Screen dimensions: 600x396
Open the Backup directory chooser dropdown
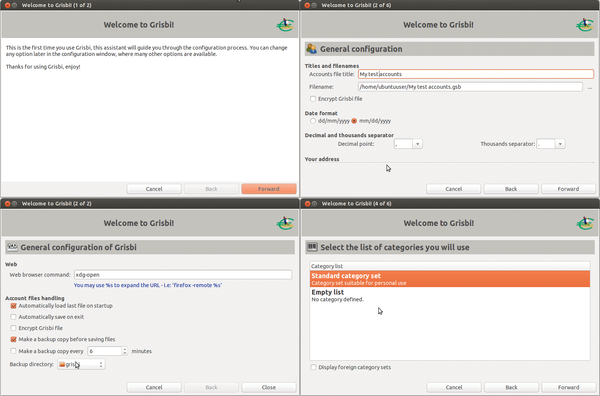pos(81,364)
